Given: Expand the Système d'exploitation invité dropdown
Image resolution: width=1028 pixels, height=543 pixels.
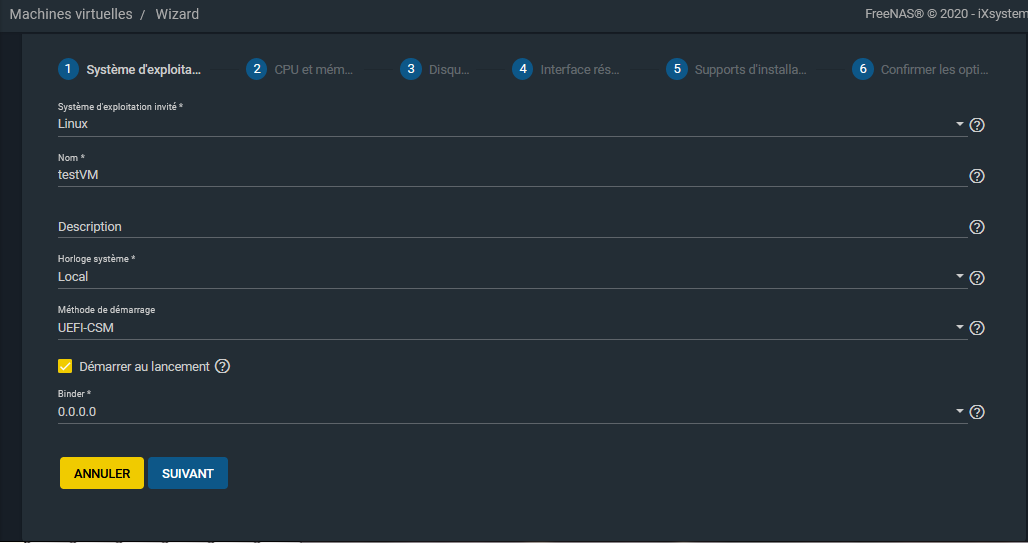Looking at the screenshot, I should click(x=510, y=124).
